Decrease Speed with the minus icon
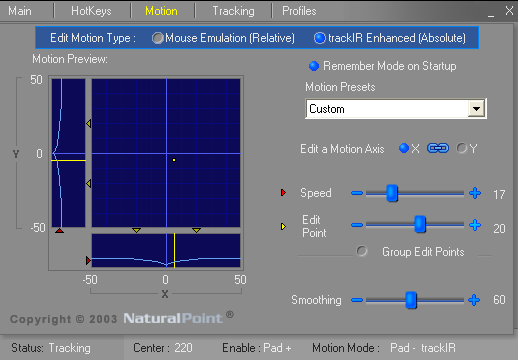The height and width of the screenshot is (360, 518). (x=357, y=193)
